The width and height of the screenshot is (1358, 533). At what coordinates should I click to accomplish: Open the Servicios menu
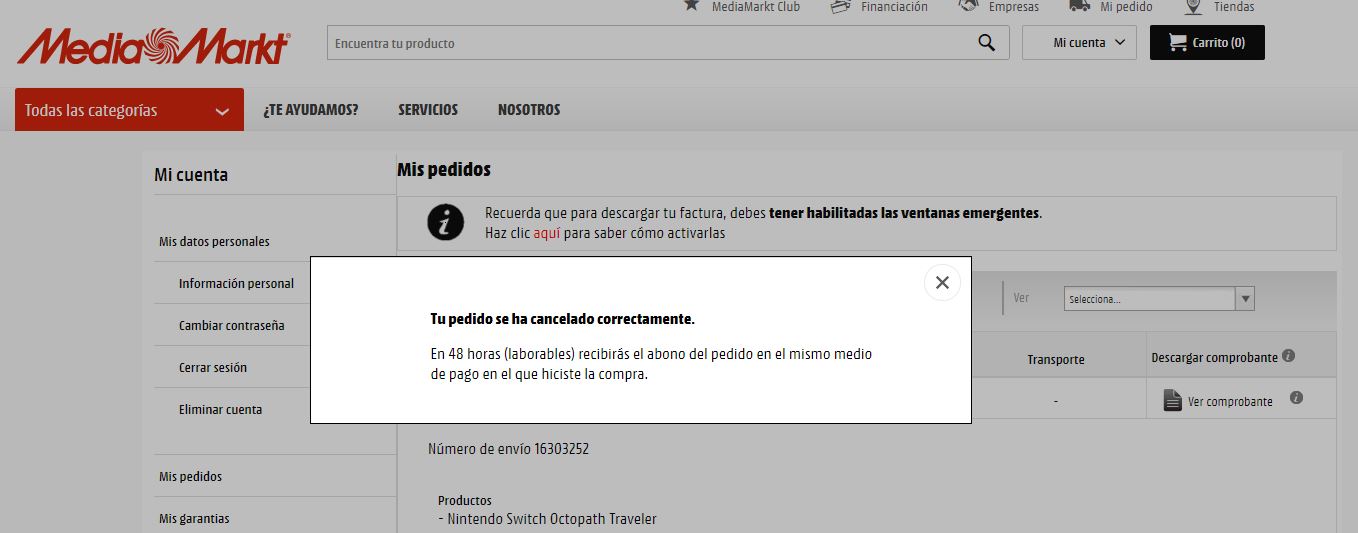point(428,110)
